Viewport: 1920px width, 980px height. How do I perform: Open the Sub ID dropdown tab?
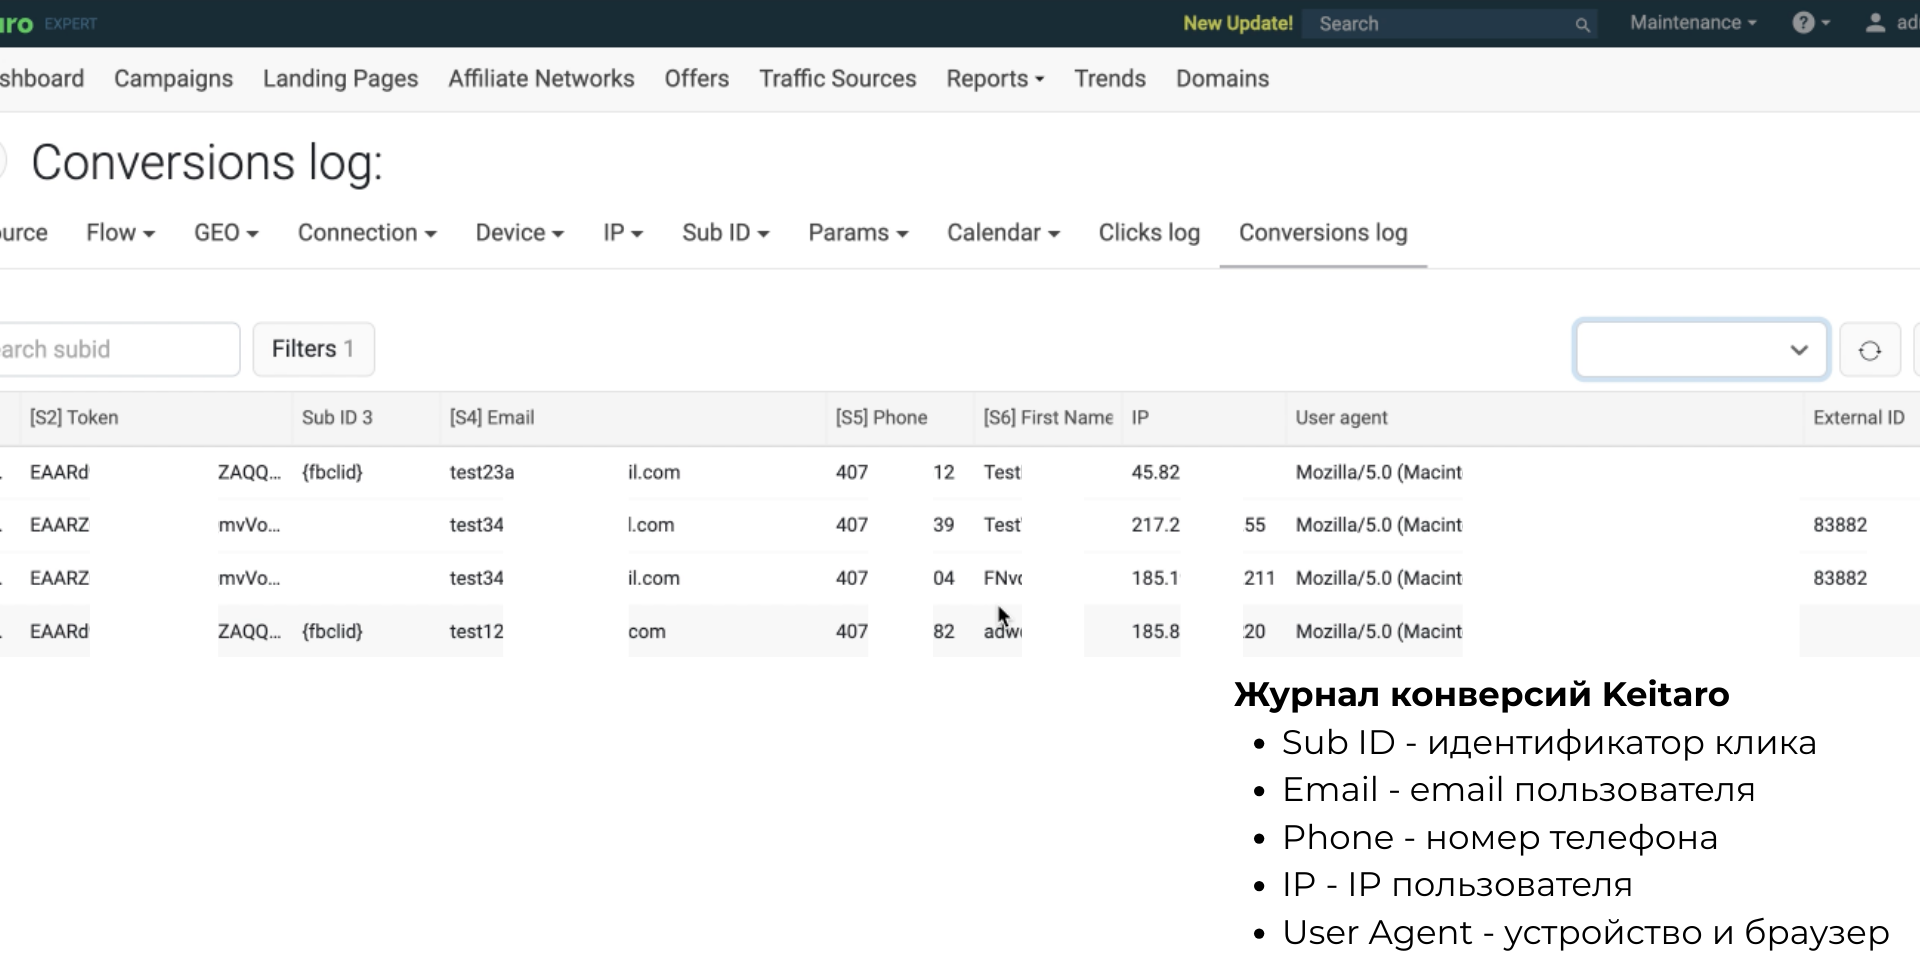coord(725,233)
